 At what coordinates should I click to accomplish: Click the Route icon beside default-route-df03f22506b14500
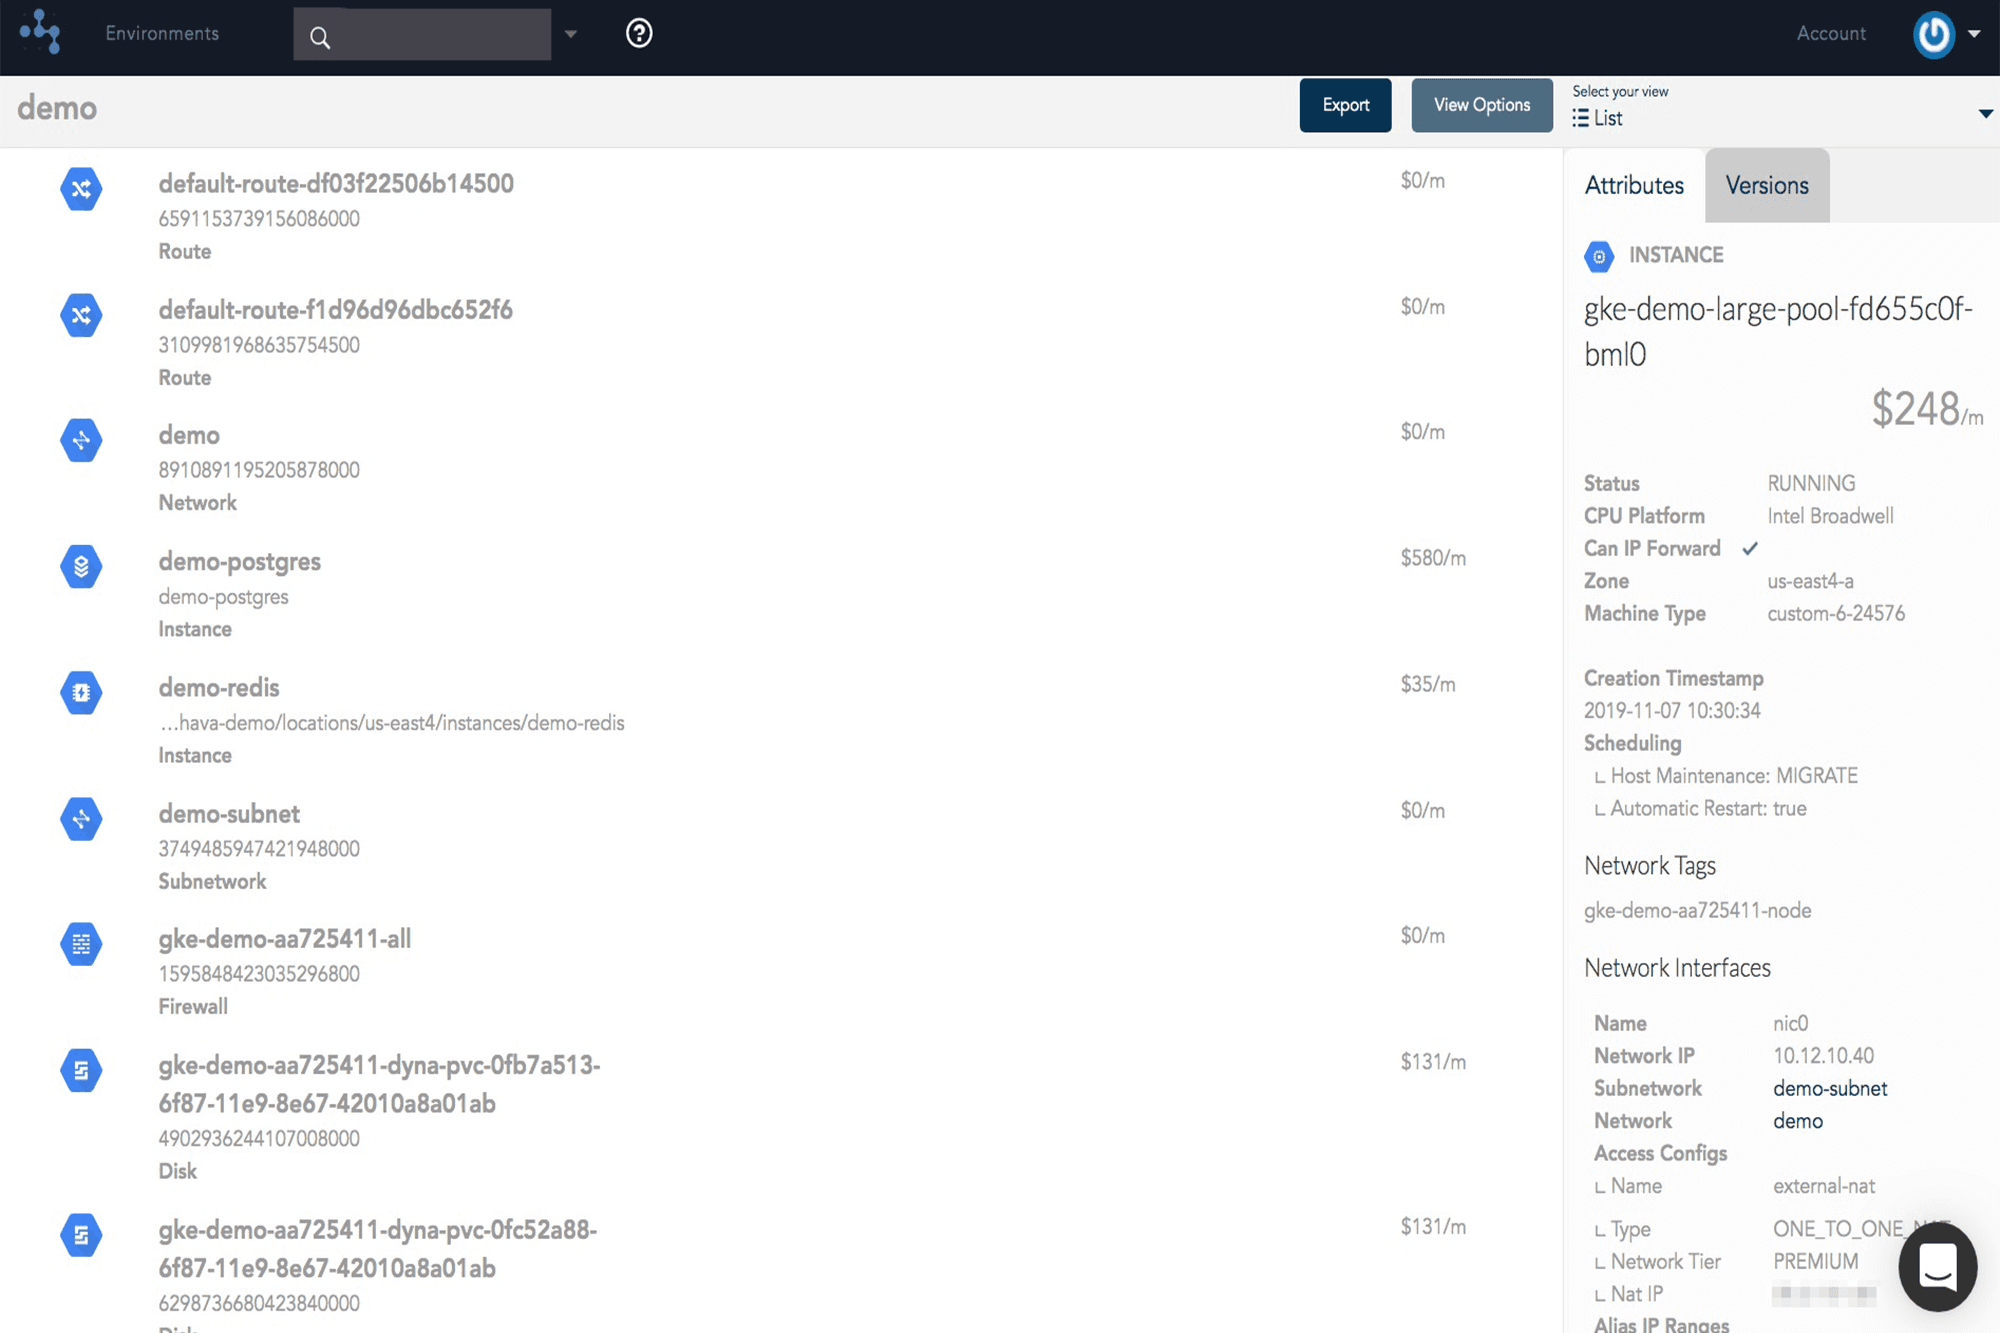[x=81, y=189]
